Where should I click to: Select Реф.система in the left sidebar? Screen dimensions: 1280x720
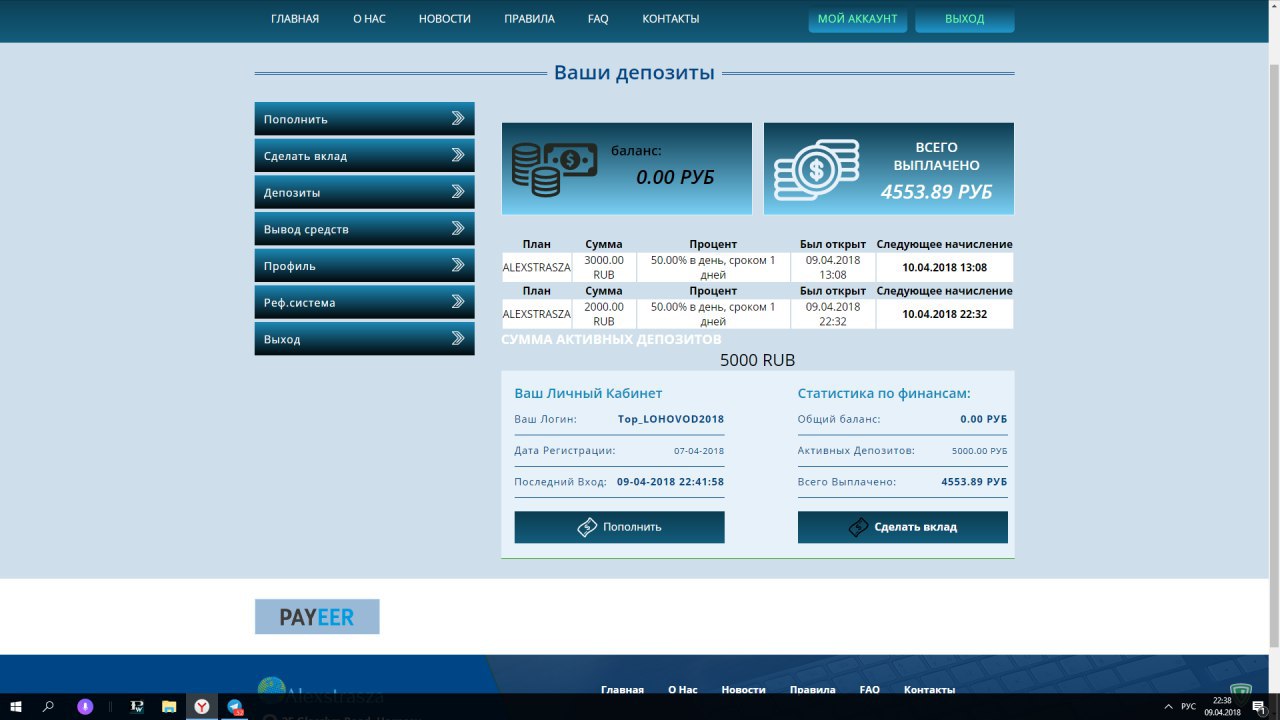(364, 302)
